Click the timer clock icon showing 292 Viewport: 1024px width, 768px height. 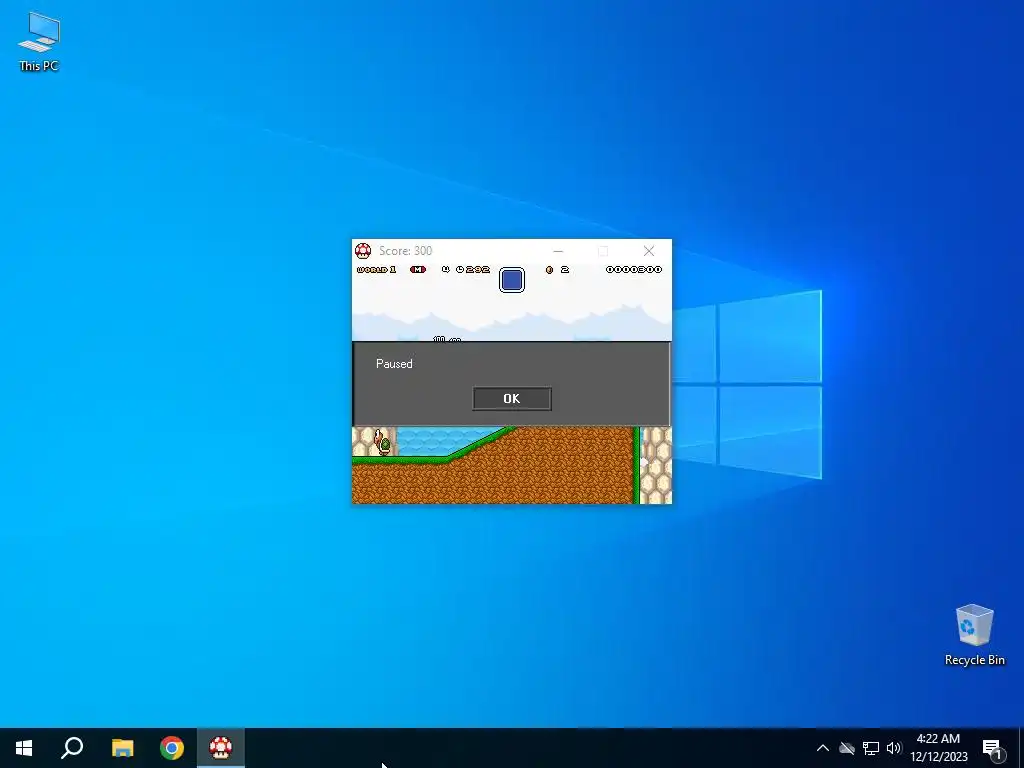click(x=460, y=269)
